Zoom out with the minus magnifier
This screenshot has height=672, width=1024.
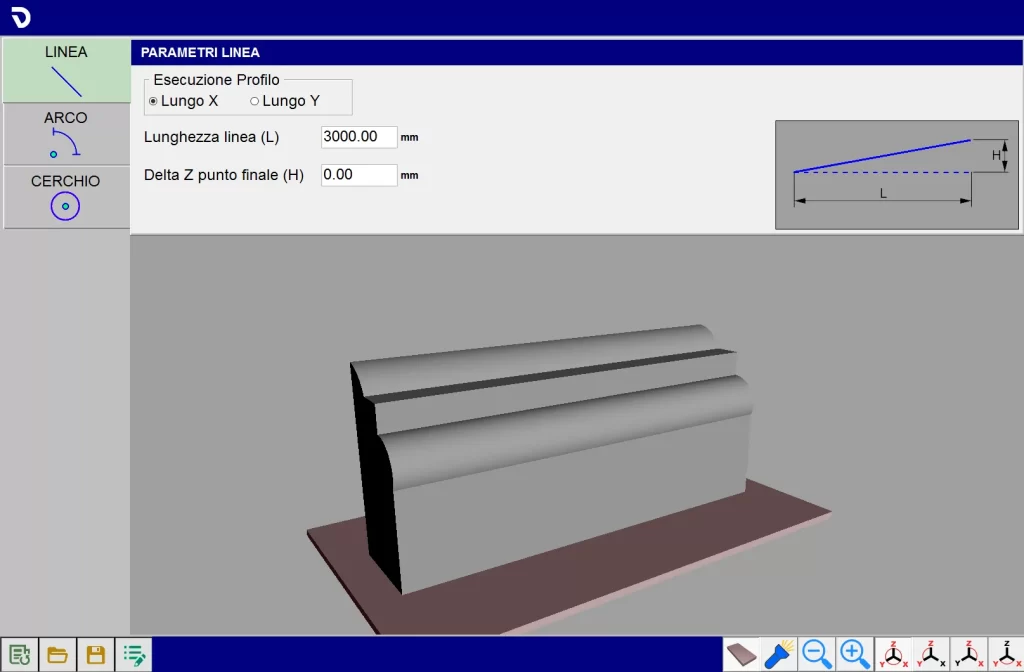(817, 654)
